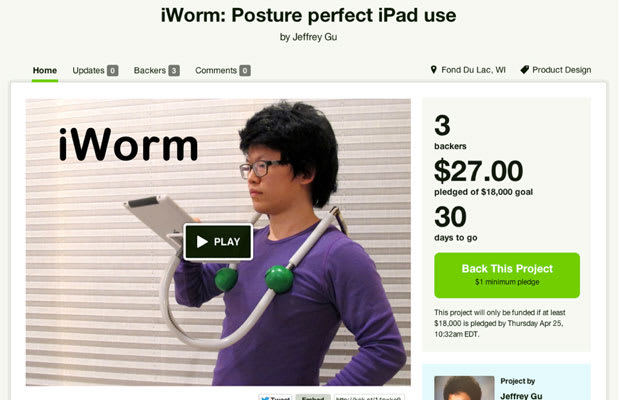Click the Tweet share button

(x=275, y=397)
